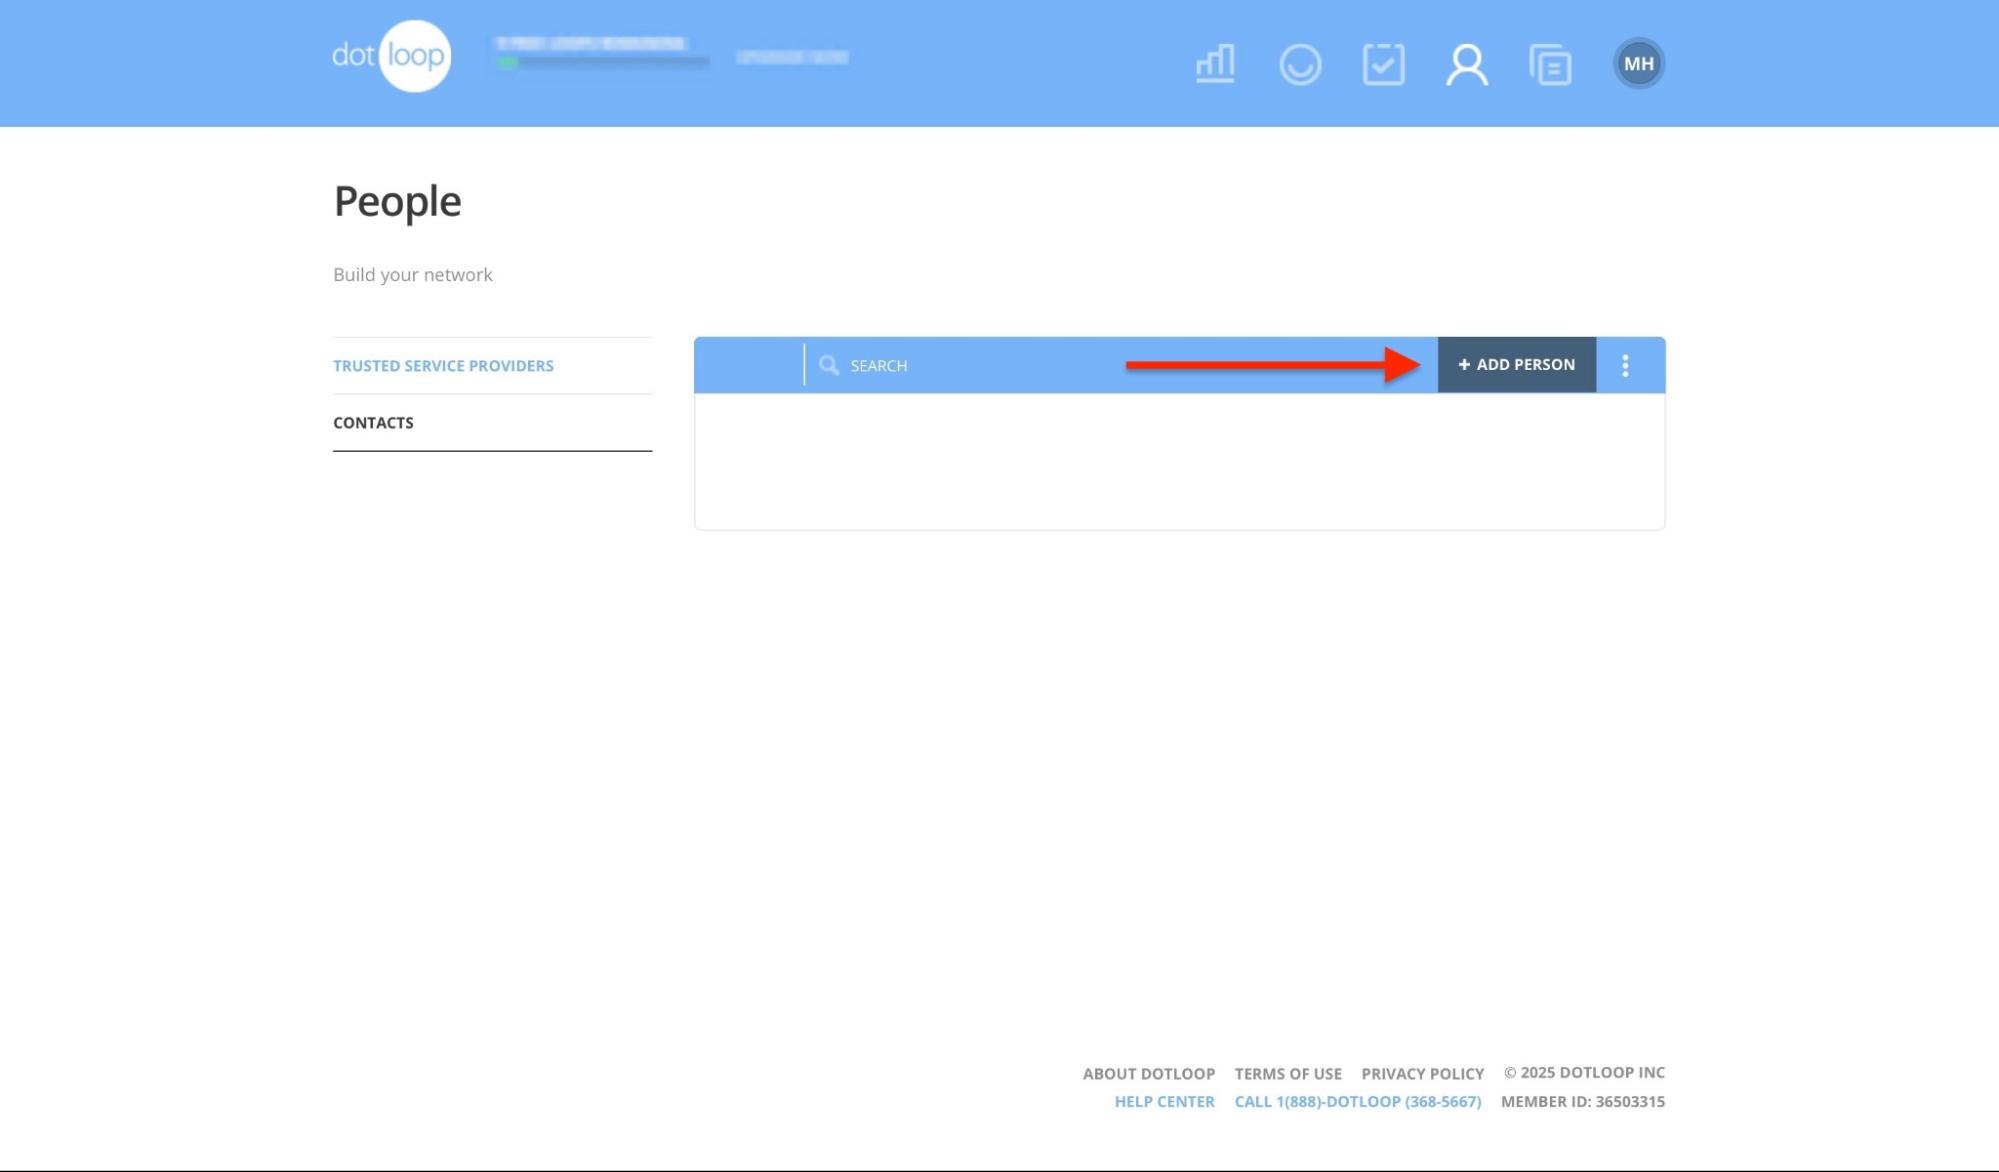
Task: Open the Reports bar chart icon
Action: pos(1213,63)
